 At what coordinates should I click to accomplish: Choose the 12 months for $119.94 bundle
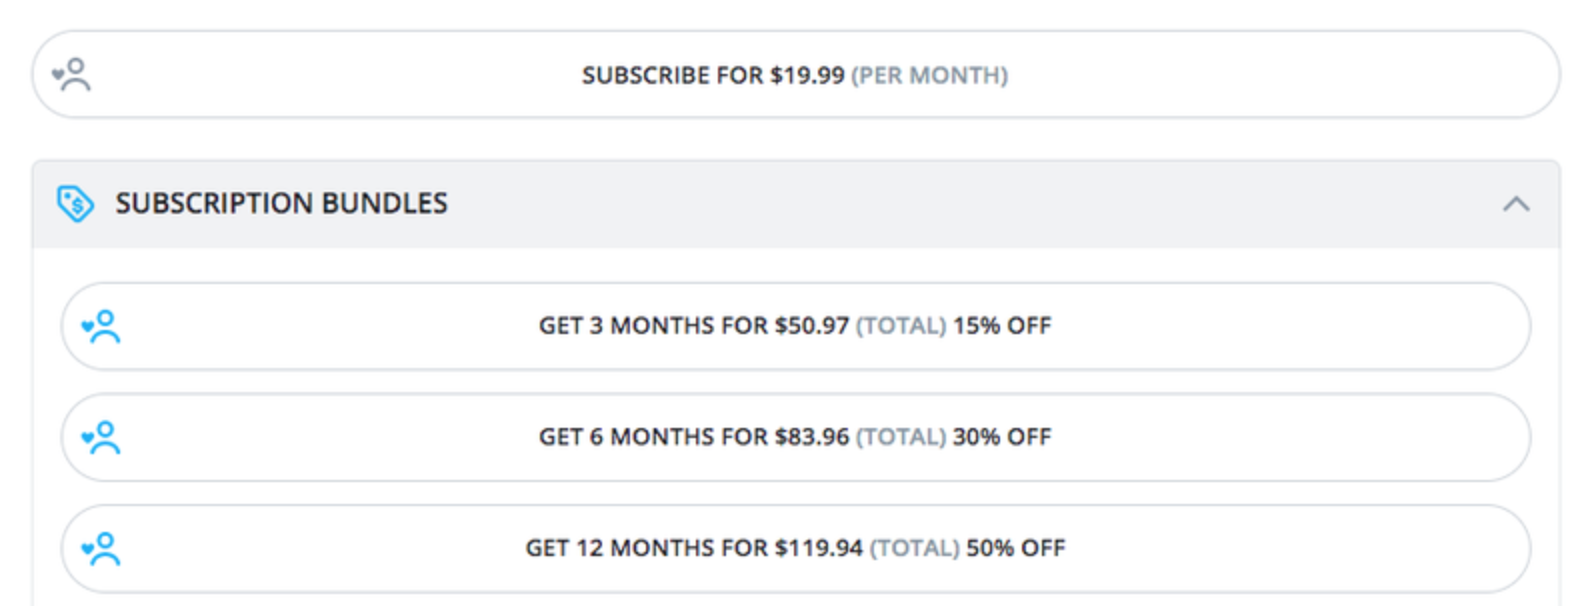click(796, 549)
